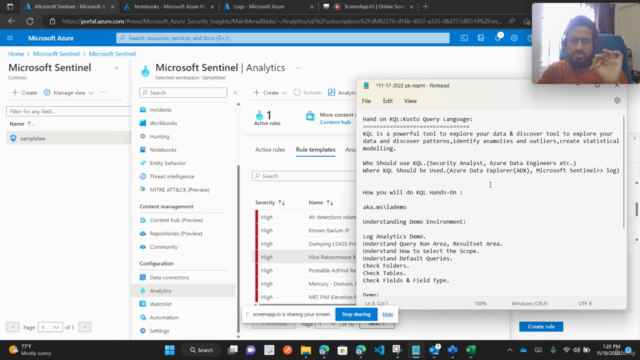Click the Create rule button
Screen dimensions: 640x360
tap(541, 327)
